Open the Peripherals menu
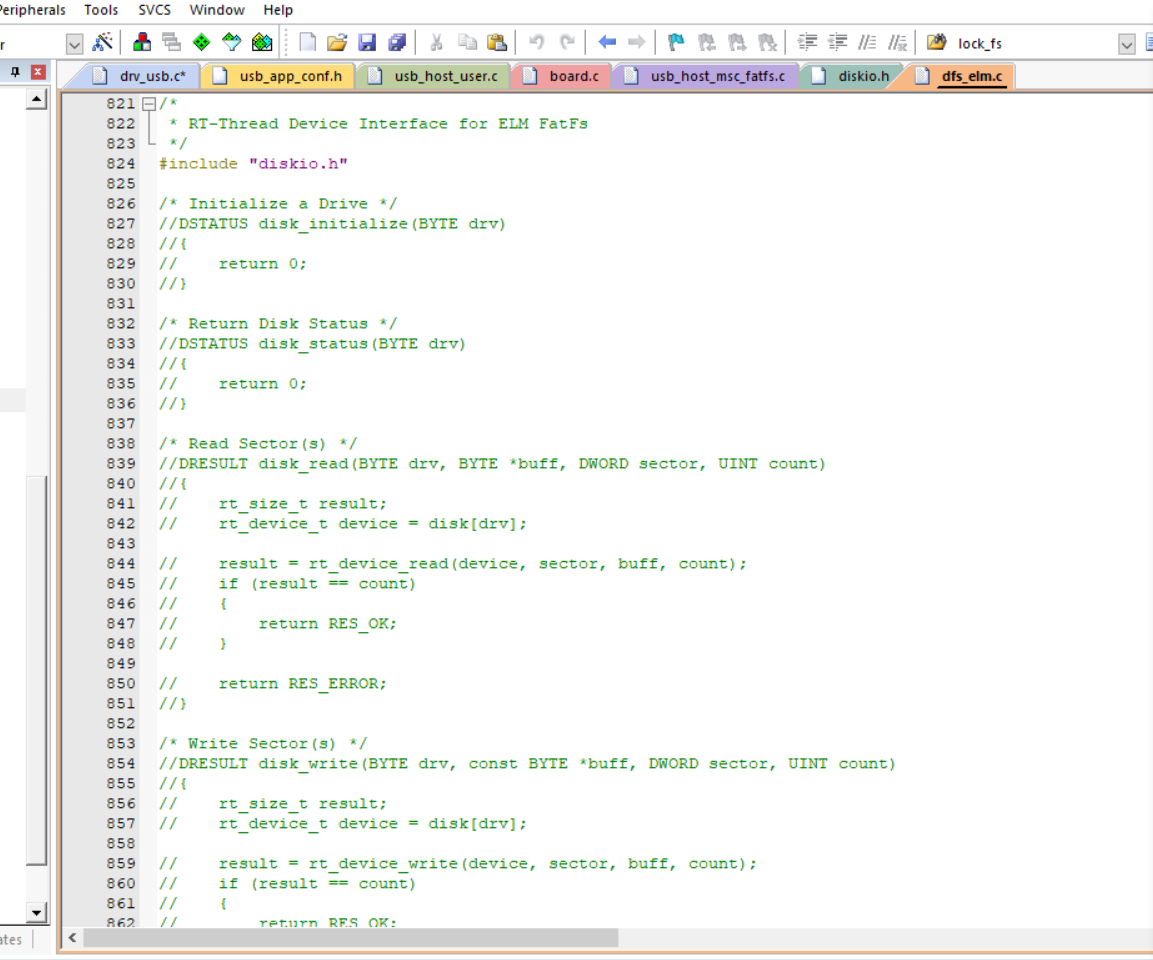 pyautogui.click(x=32, y=10)
